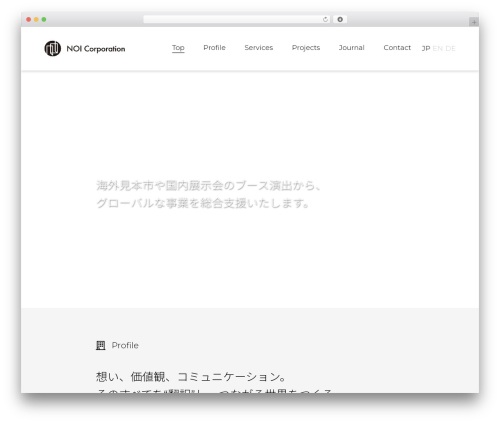
Task: Minimize the window with yellow button
Action: tap(36, 20)
